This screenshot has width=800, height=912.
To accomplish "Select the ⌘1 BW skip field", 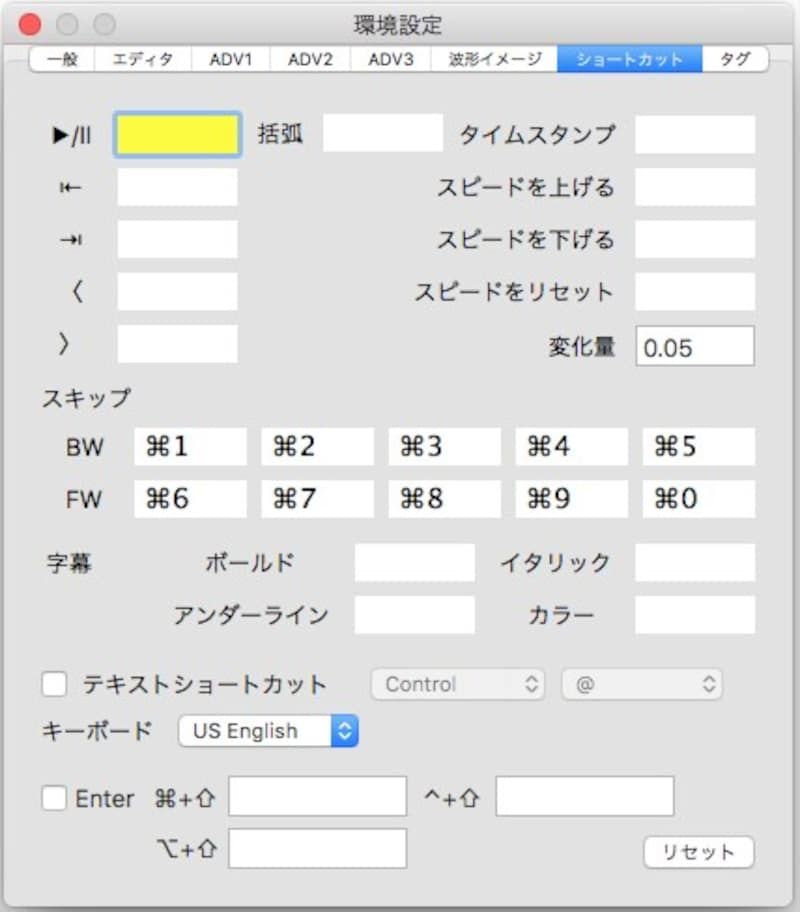I will [x=190, y=446].
